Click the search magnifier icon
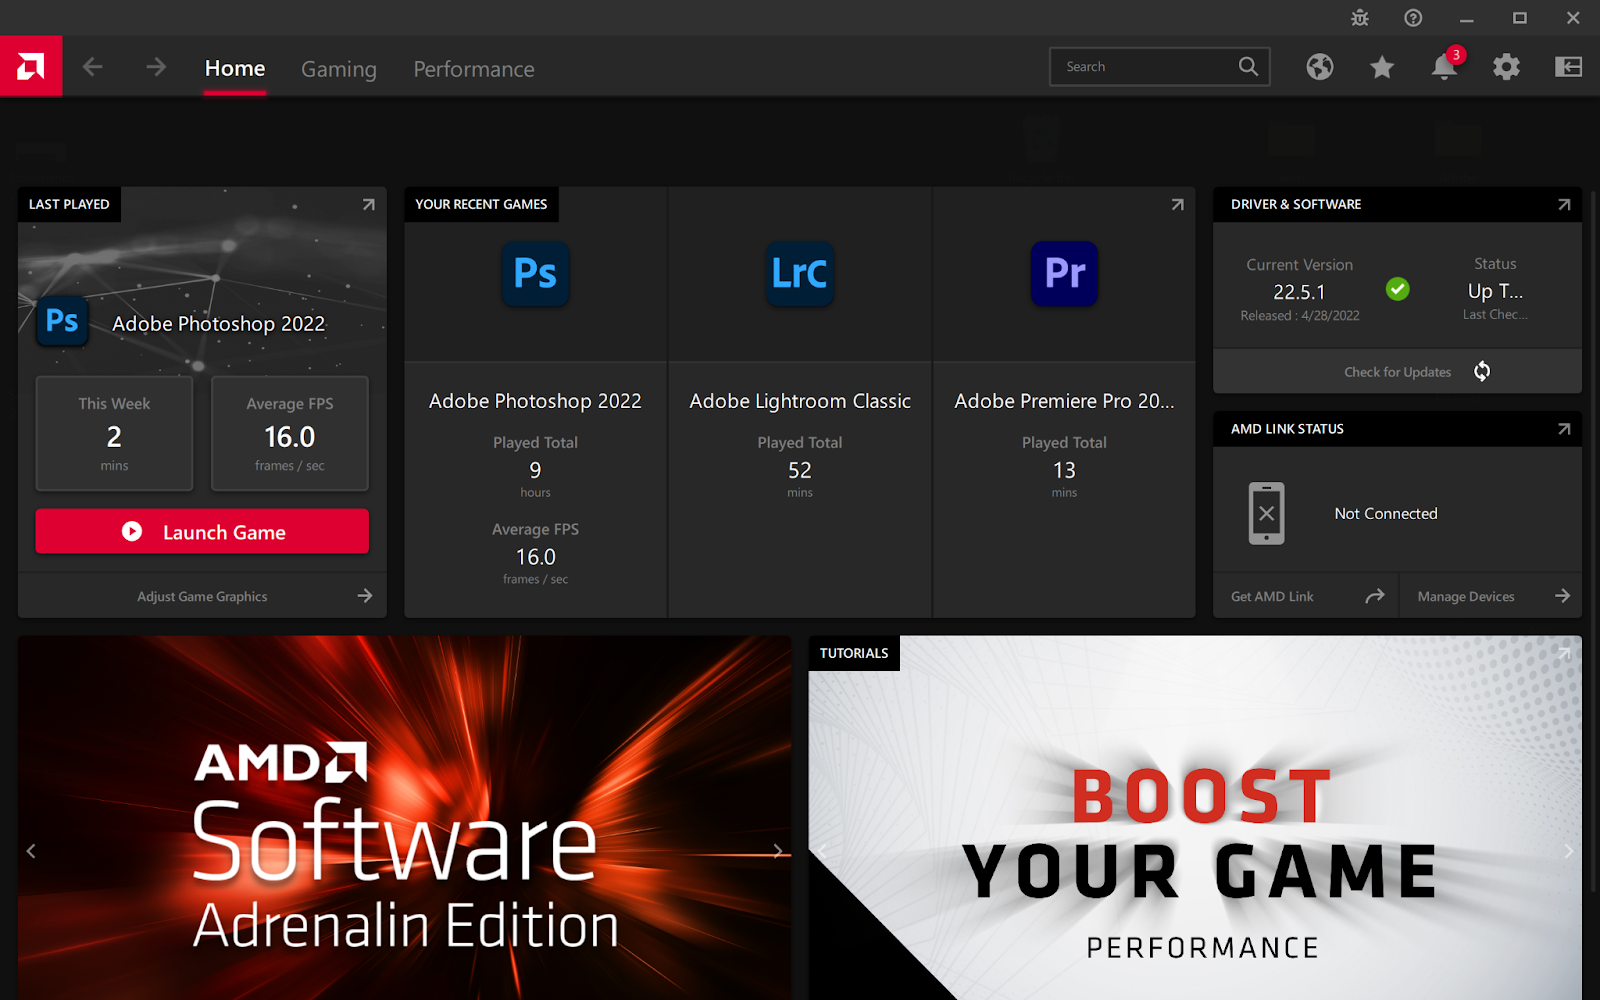 (x=1248, y=67)
